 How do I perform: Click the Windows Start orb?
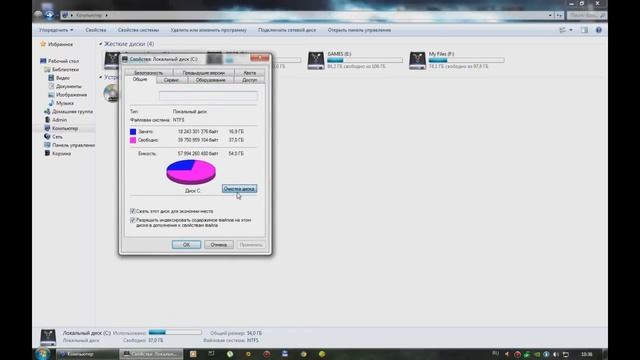[x=42, y=353]
